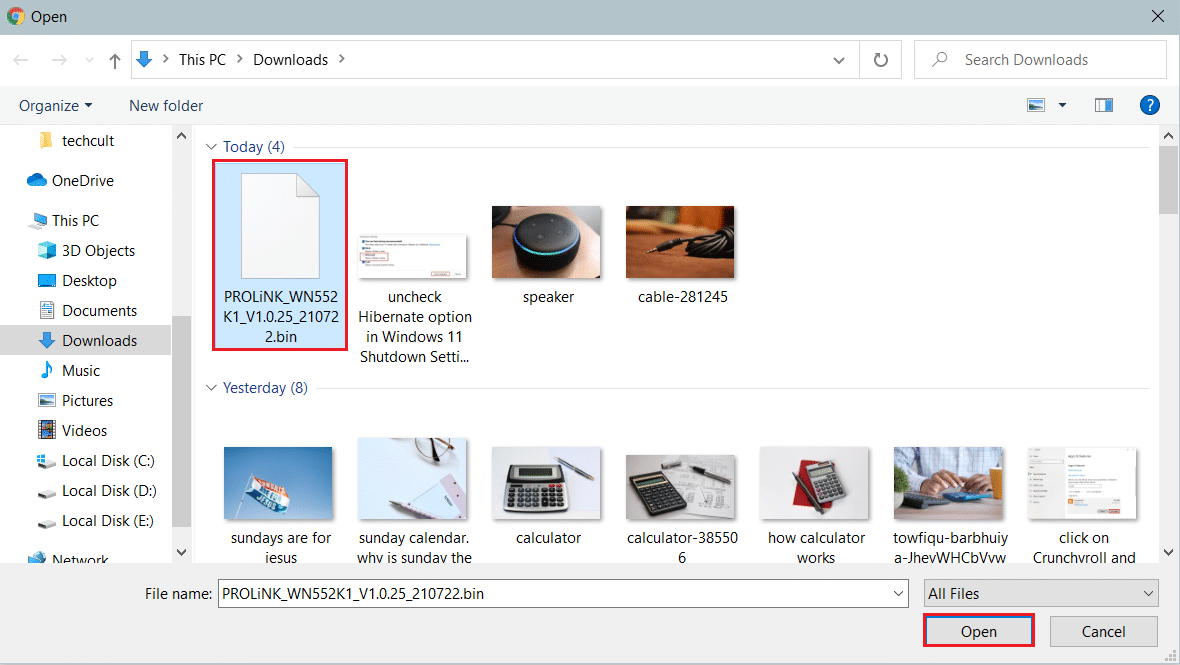Open Documents in the sidebar
1180x665 pixels.
click(99, 311)
